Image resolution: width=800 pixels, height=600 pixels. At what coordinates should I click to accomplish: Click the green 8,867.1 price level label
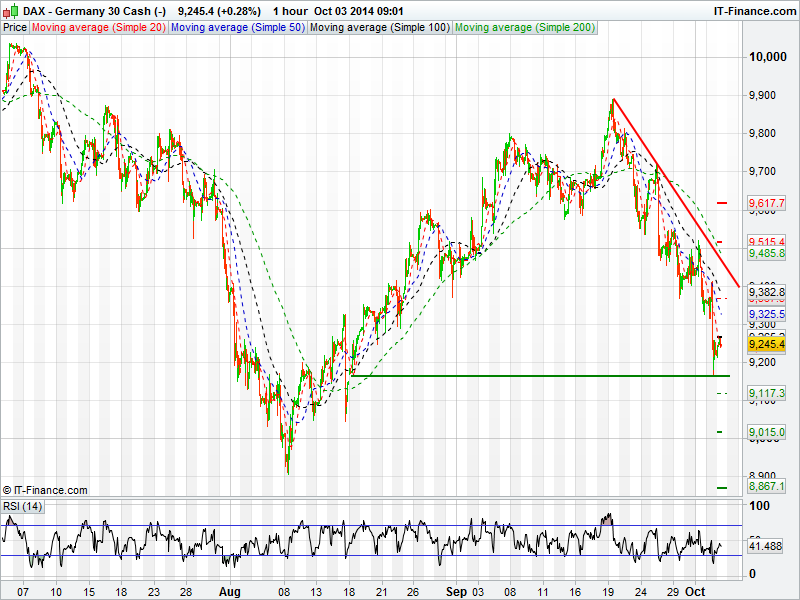[x=766, y=487]
